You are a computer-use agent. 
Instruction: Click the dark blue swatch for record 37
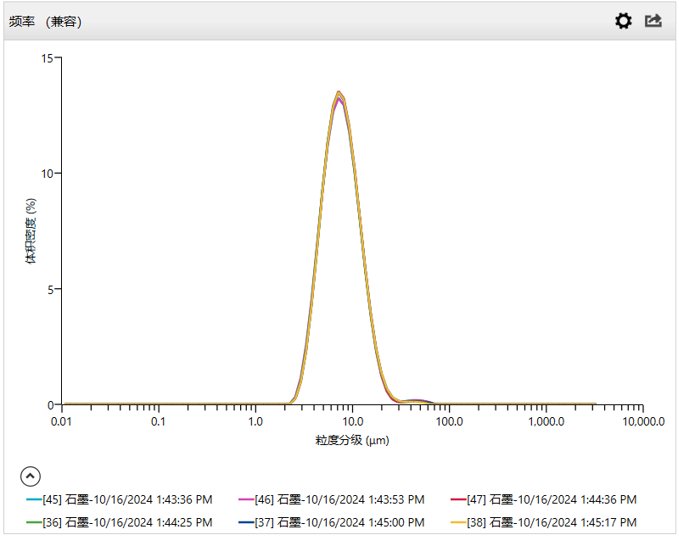click(x=246, y=522)
